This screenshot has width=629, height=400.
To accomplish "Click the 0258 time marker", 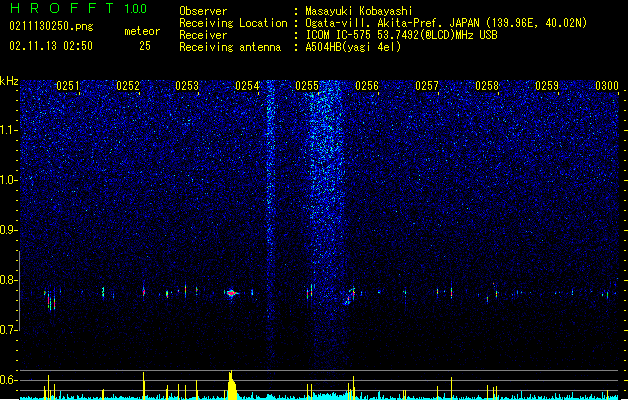I will click(487, 86).
